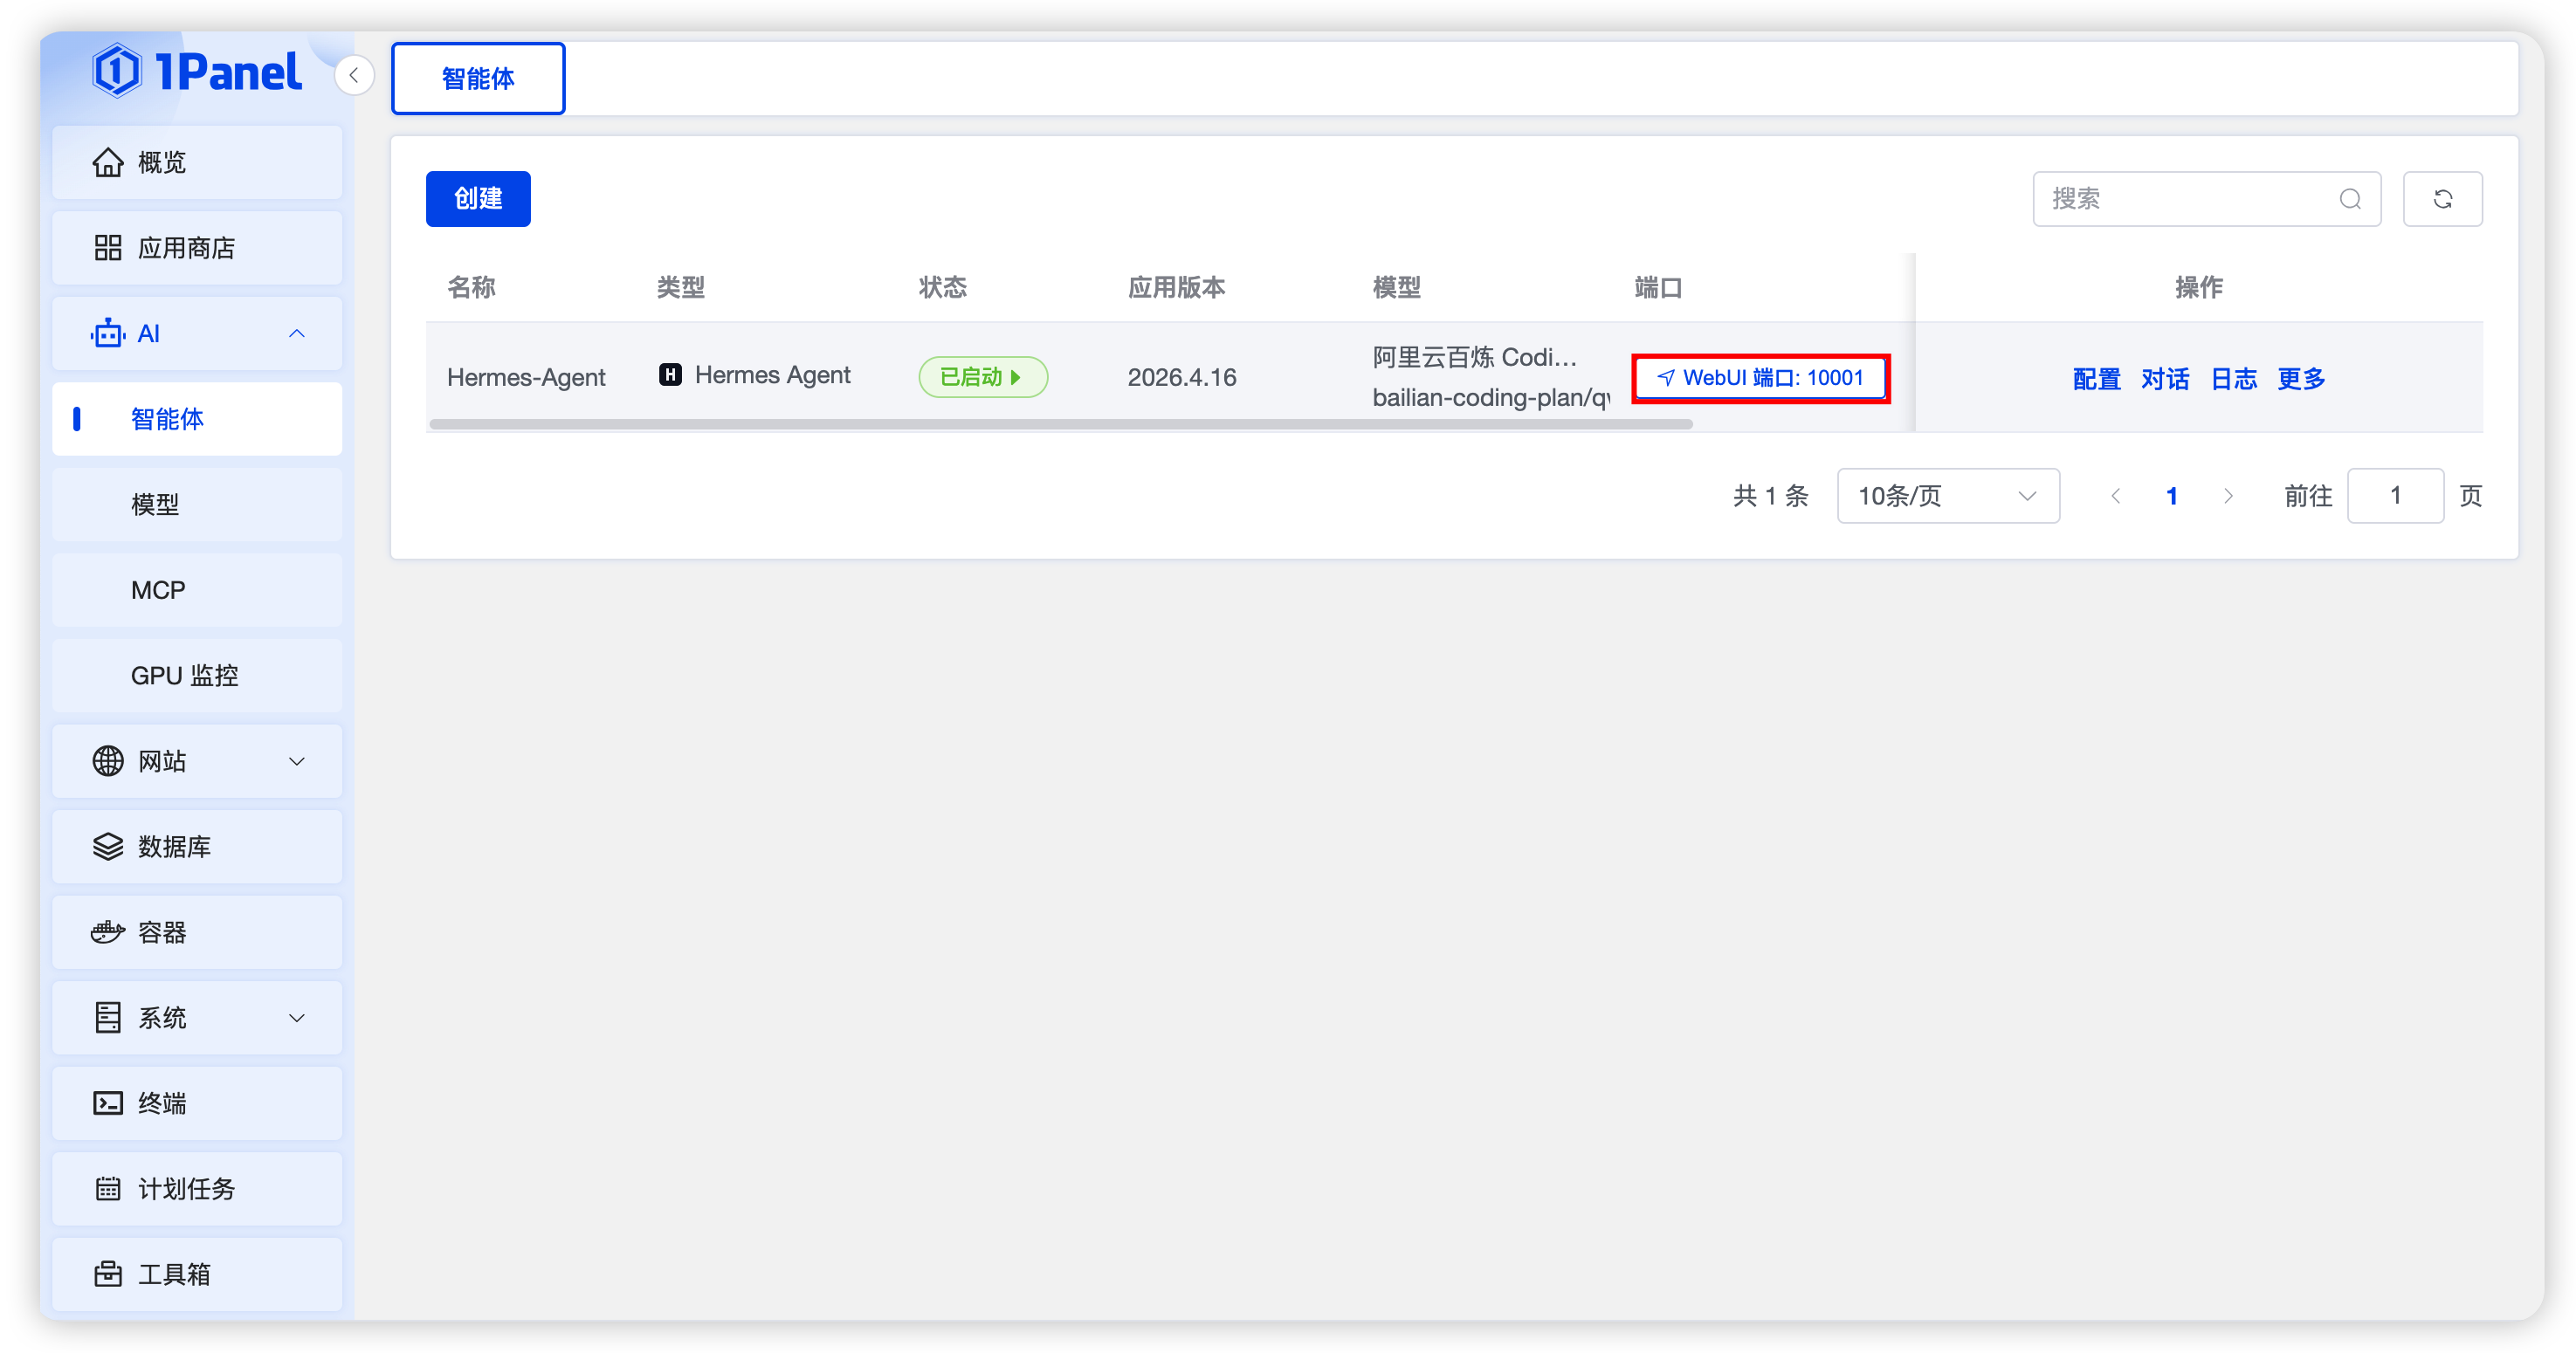The width and height of the screenshot is (2576, 1353).
Task: Click the 类型 column header
Action: tap(681, 288)
